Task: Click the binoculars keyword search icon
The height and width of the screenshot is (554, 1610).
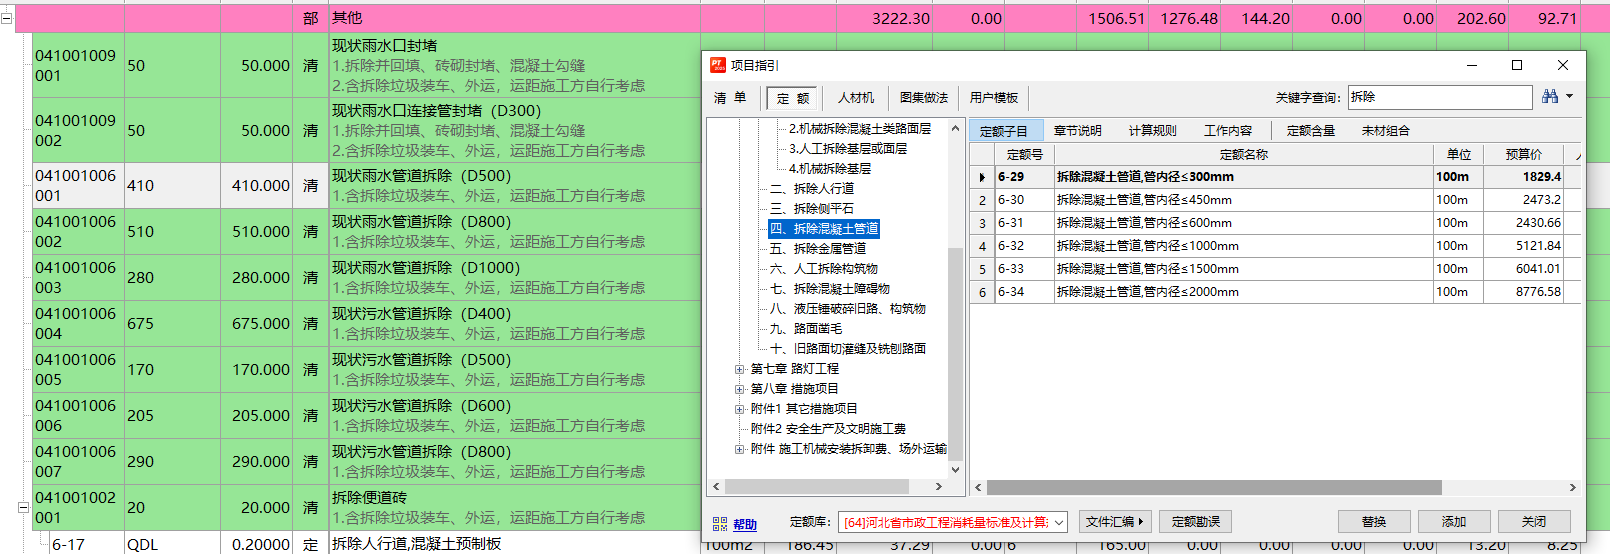Action: 1550,97
